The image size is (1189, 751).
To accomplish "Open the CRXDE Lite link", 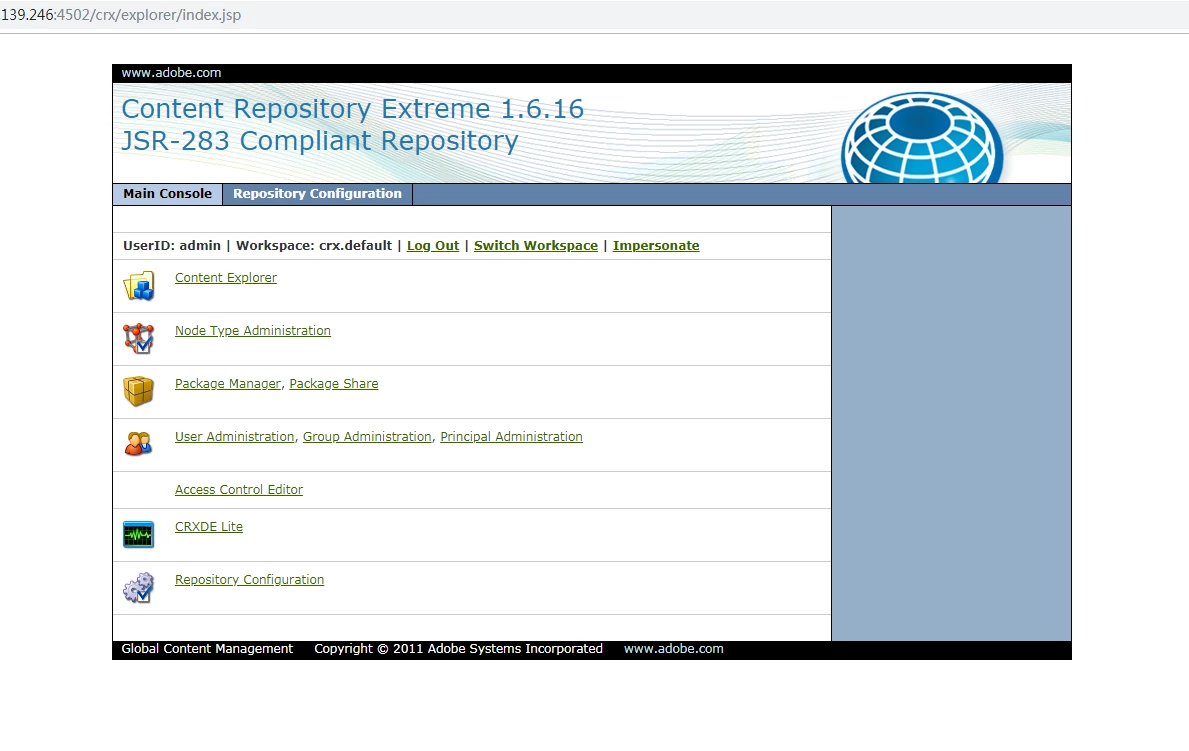I will coord(209,526).
